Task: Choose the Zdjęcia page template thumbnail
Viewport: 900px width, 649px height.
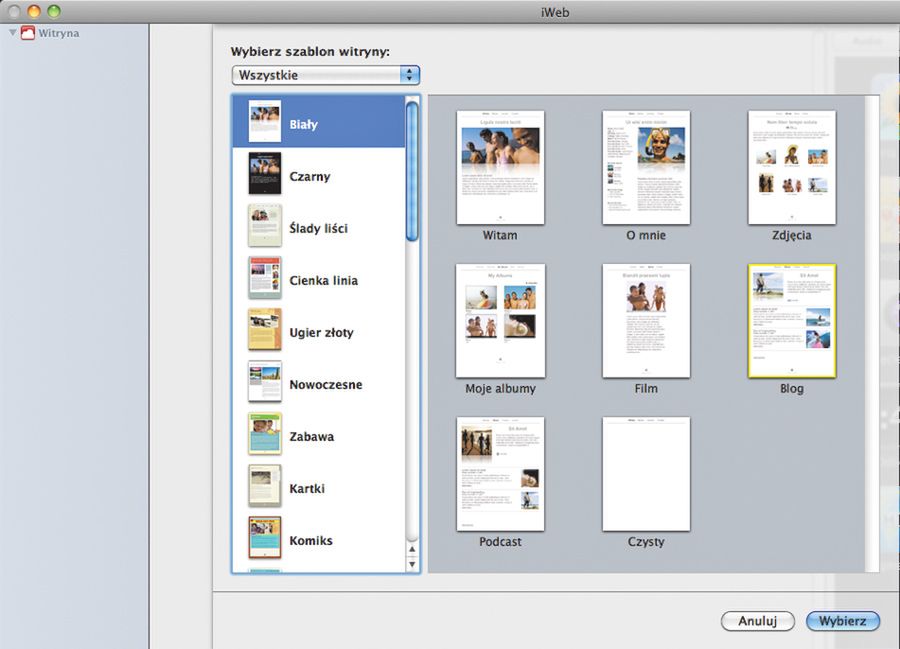Action: pos(792,168)
